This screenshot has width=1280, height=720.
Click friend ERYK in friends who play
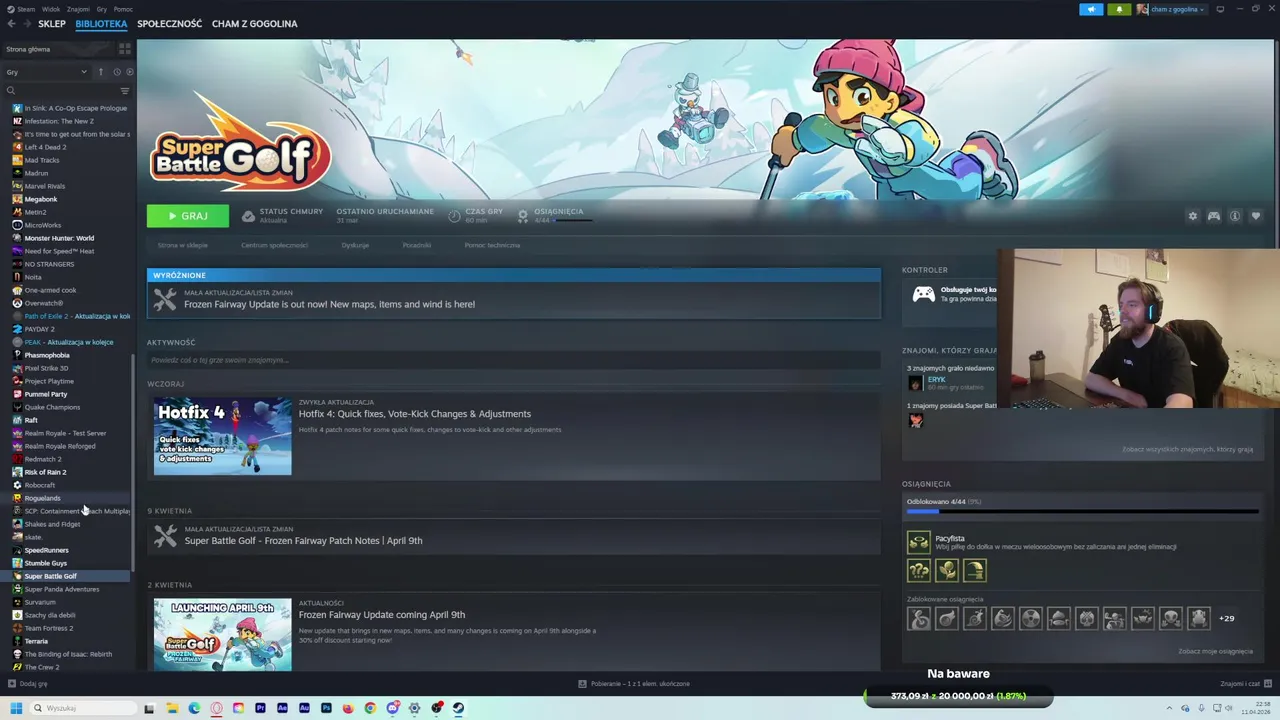click(936, 380)
